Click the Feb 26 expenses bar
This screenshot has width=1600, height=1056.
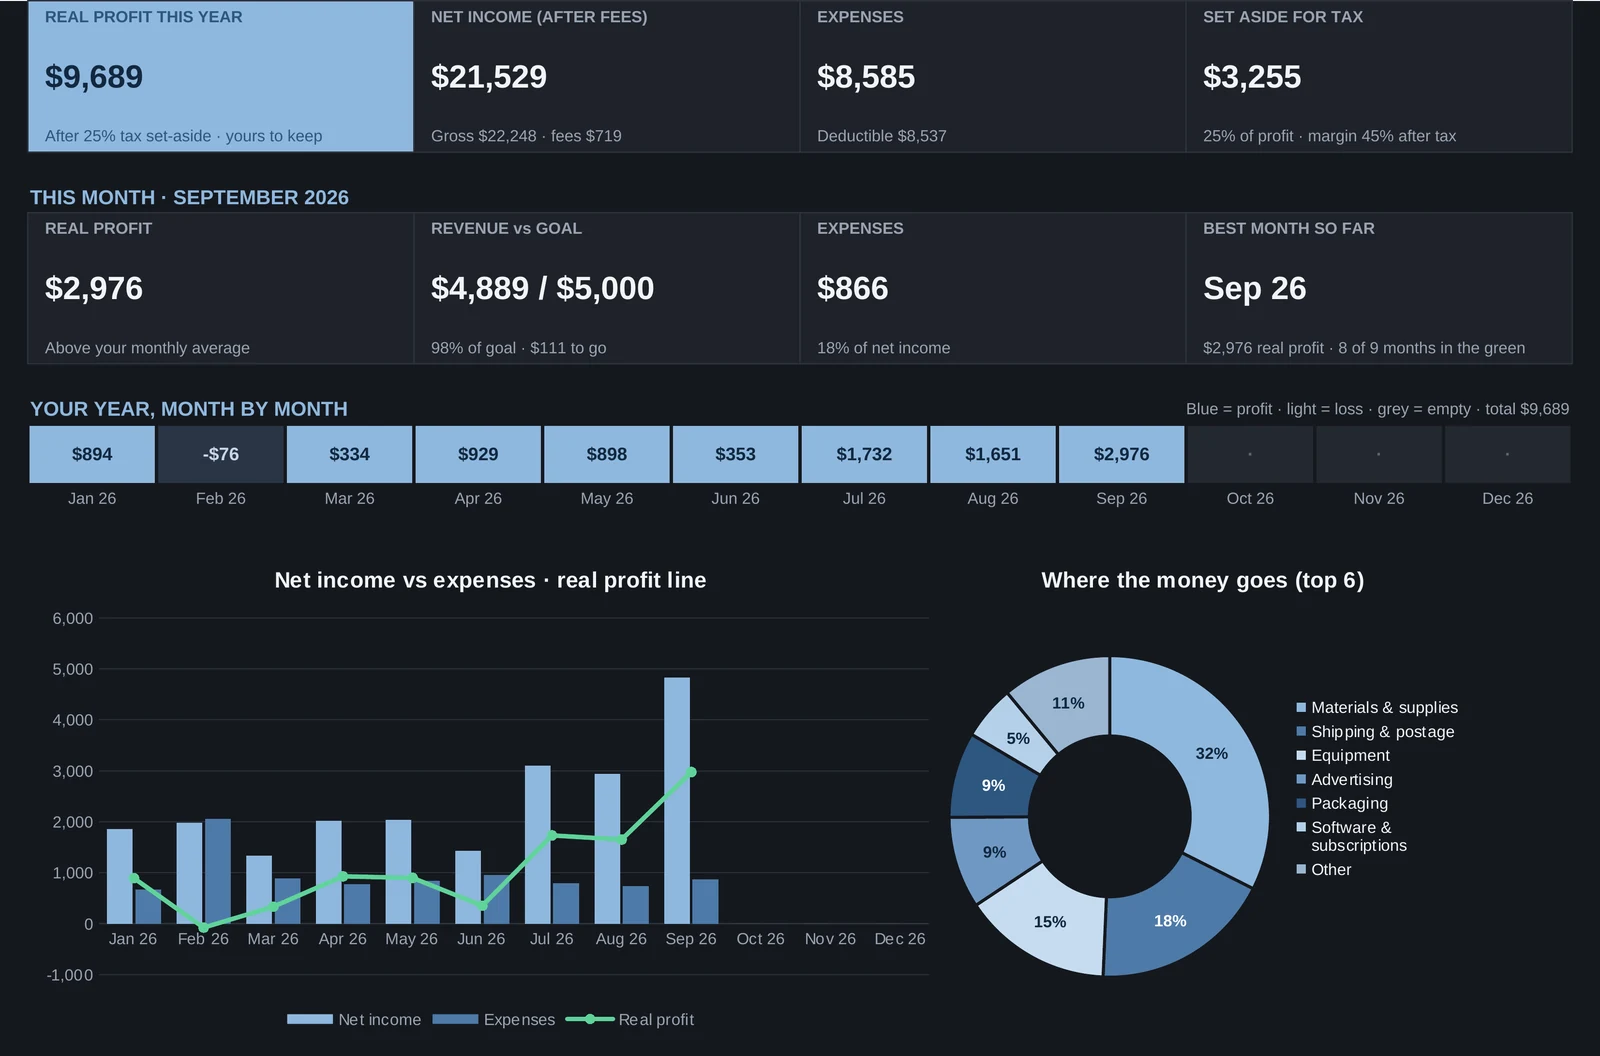tap(218, 871)
